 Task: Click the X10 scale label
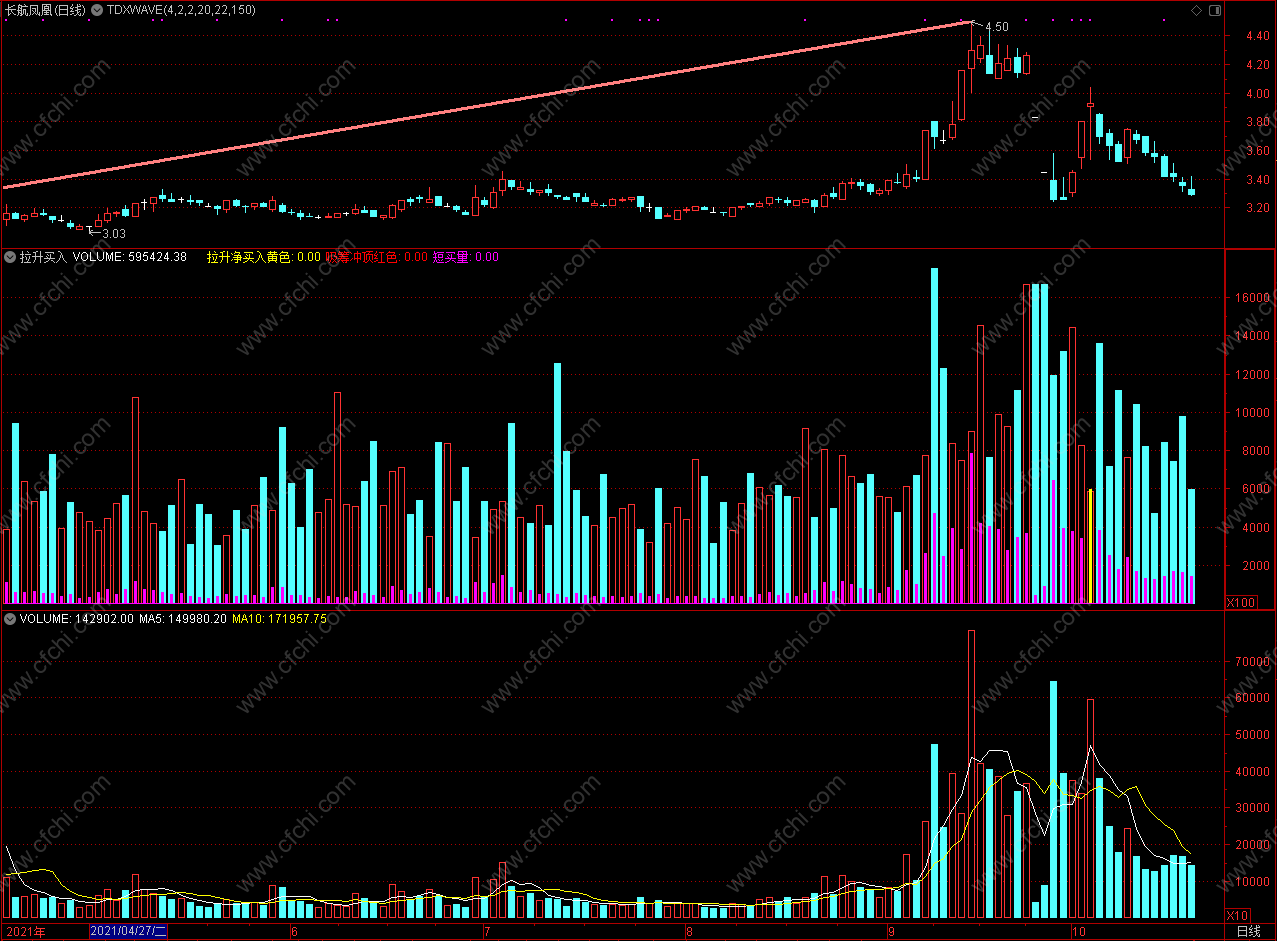(1238, 915)
